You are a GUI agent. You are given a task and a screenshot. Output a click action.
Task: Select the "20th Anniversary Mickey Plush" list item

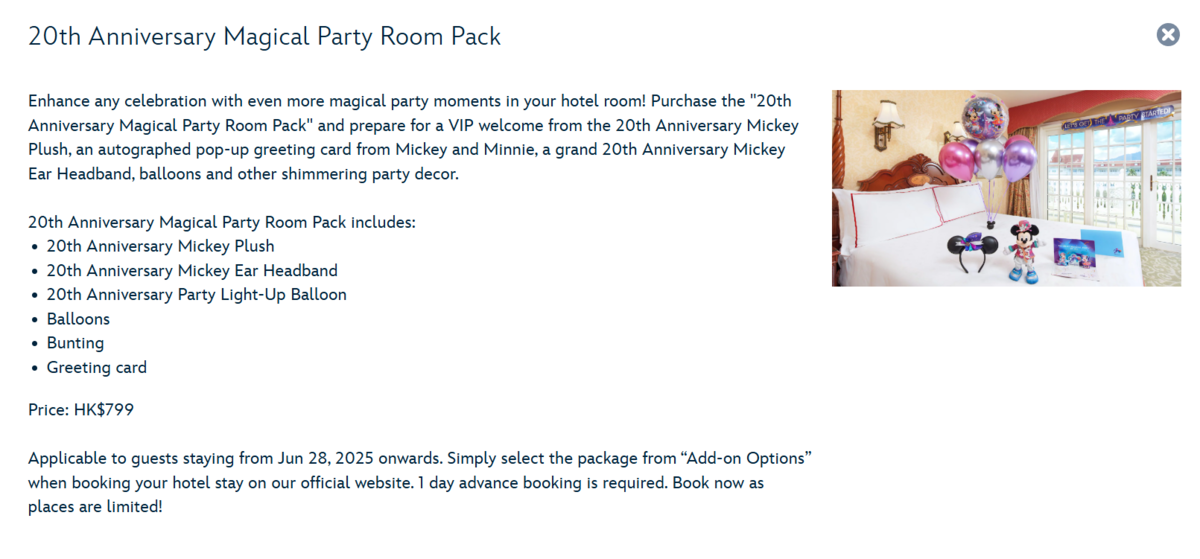(x=160, y=246)
